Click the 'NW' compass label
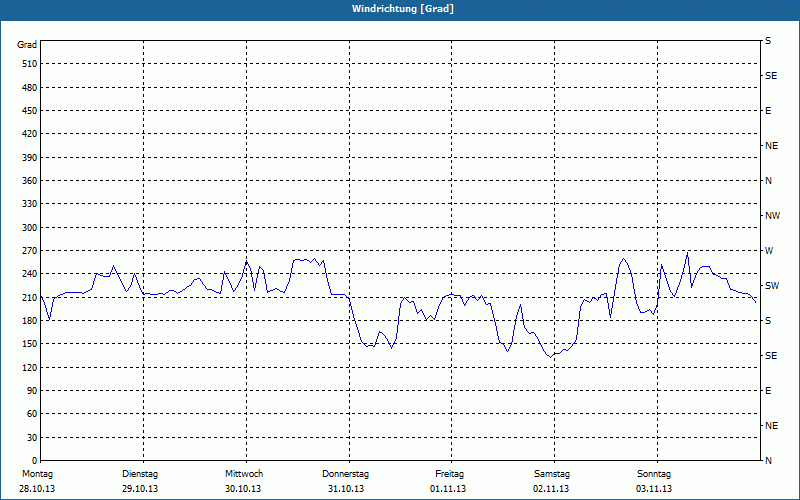The image size is (800, 500). click(772, 216)
